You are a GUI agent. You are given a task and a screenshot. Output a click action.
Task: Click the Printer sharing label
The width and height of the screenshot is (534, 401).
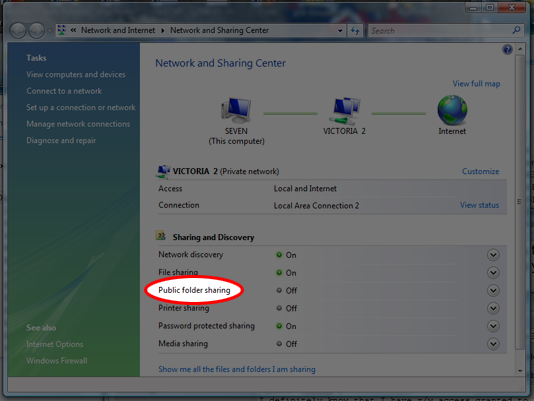(184, 308)
